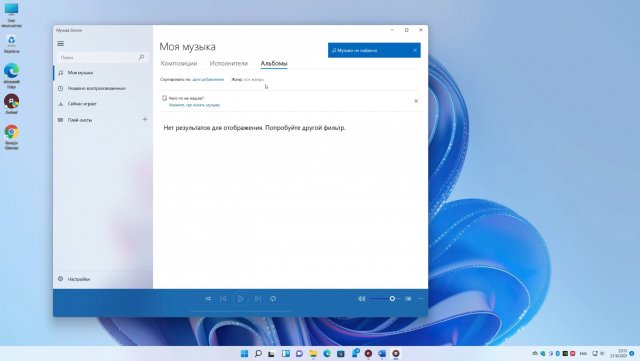Open the hamburger navigation menu
Viewport: 640px width, 361px height.
click(60, 43)
